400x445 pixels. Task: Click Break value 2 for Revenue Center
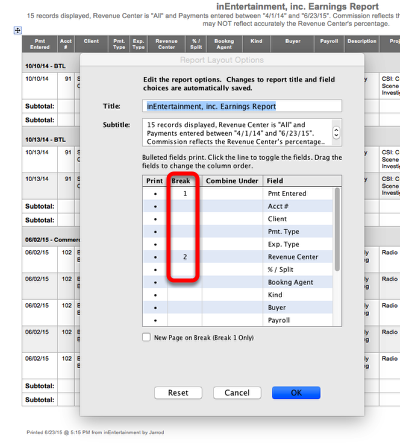click(x=185, y=257)
